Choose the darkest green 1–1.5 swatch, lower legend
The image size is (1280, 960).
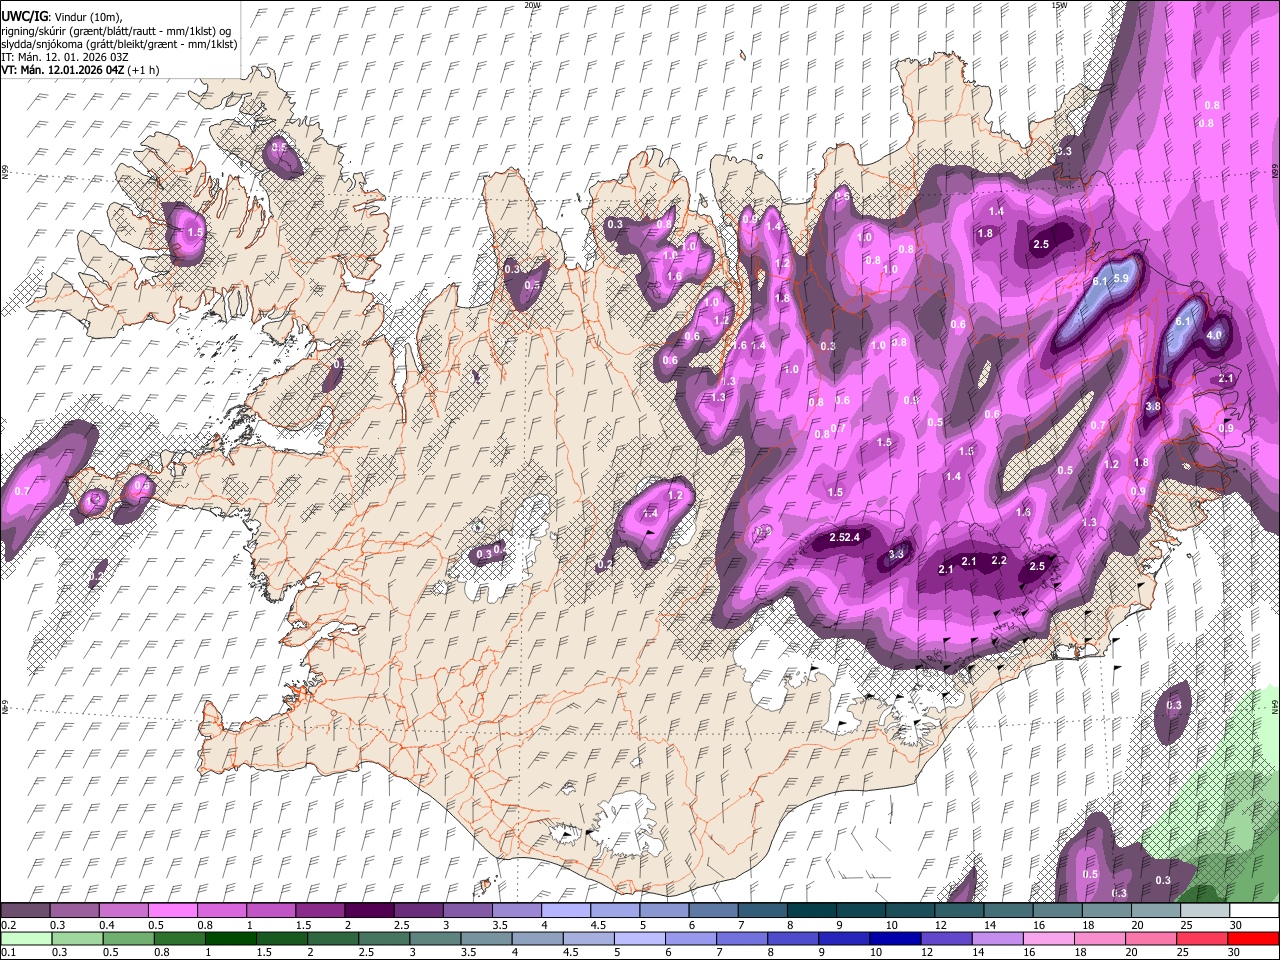coord(230,939)
